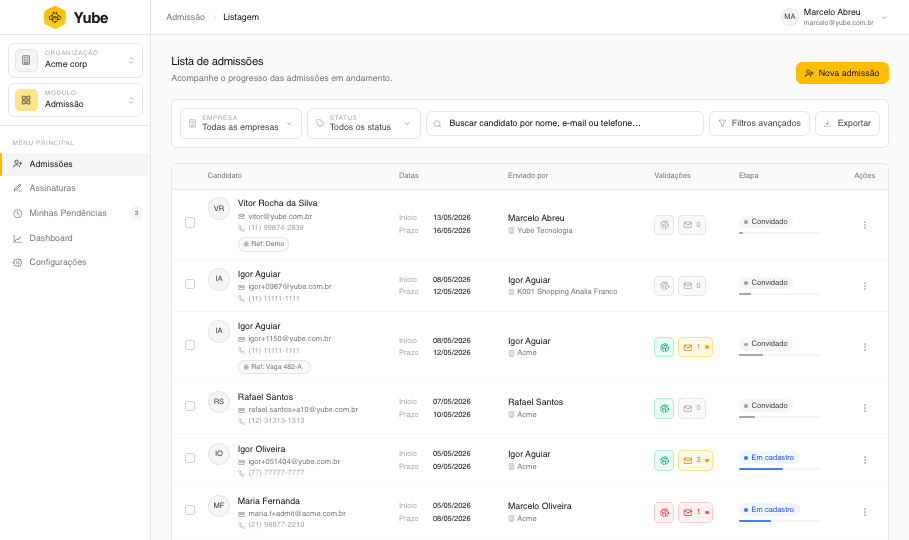Click the Yube hexagon logo icon
The height and width of the screenshot is (540, 909).
[55, 17]
